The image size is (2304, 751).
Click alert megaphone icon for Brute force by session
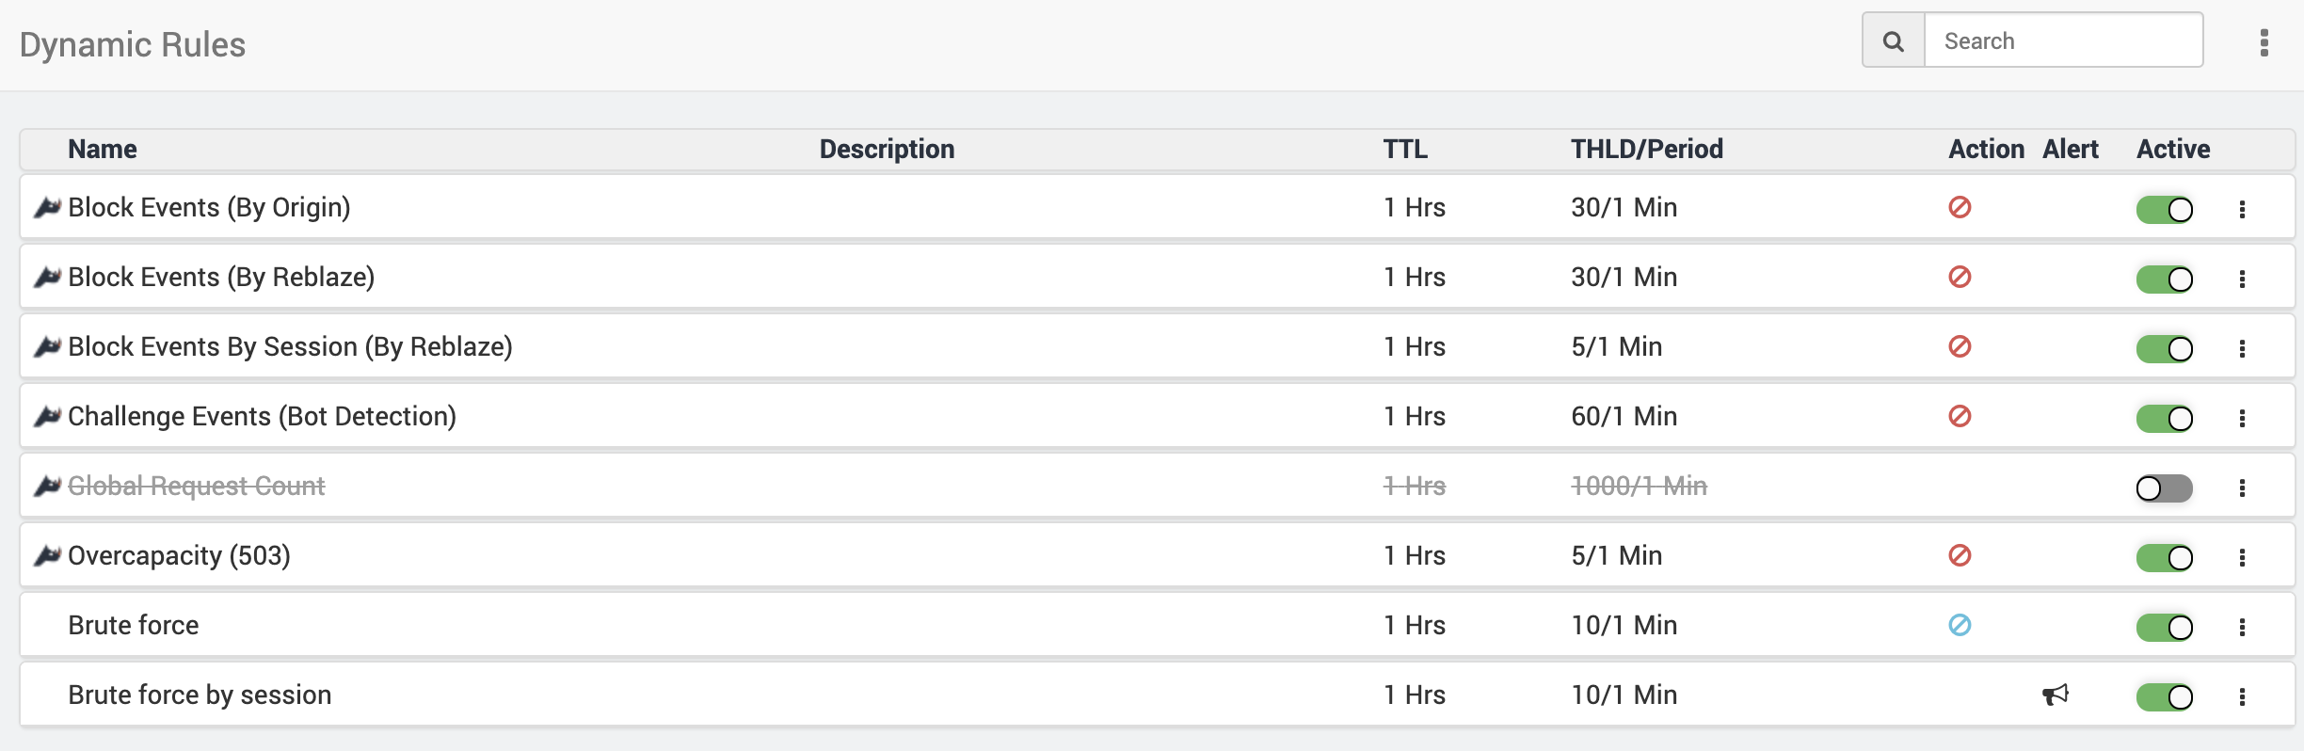[x=2055, y=695]
